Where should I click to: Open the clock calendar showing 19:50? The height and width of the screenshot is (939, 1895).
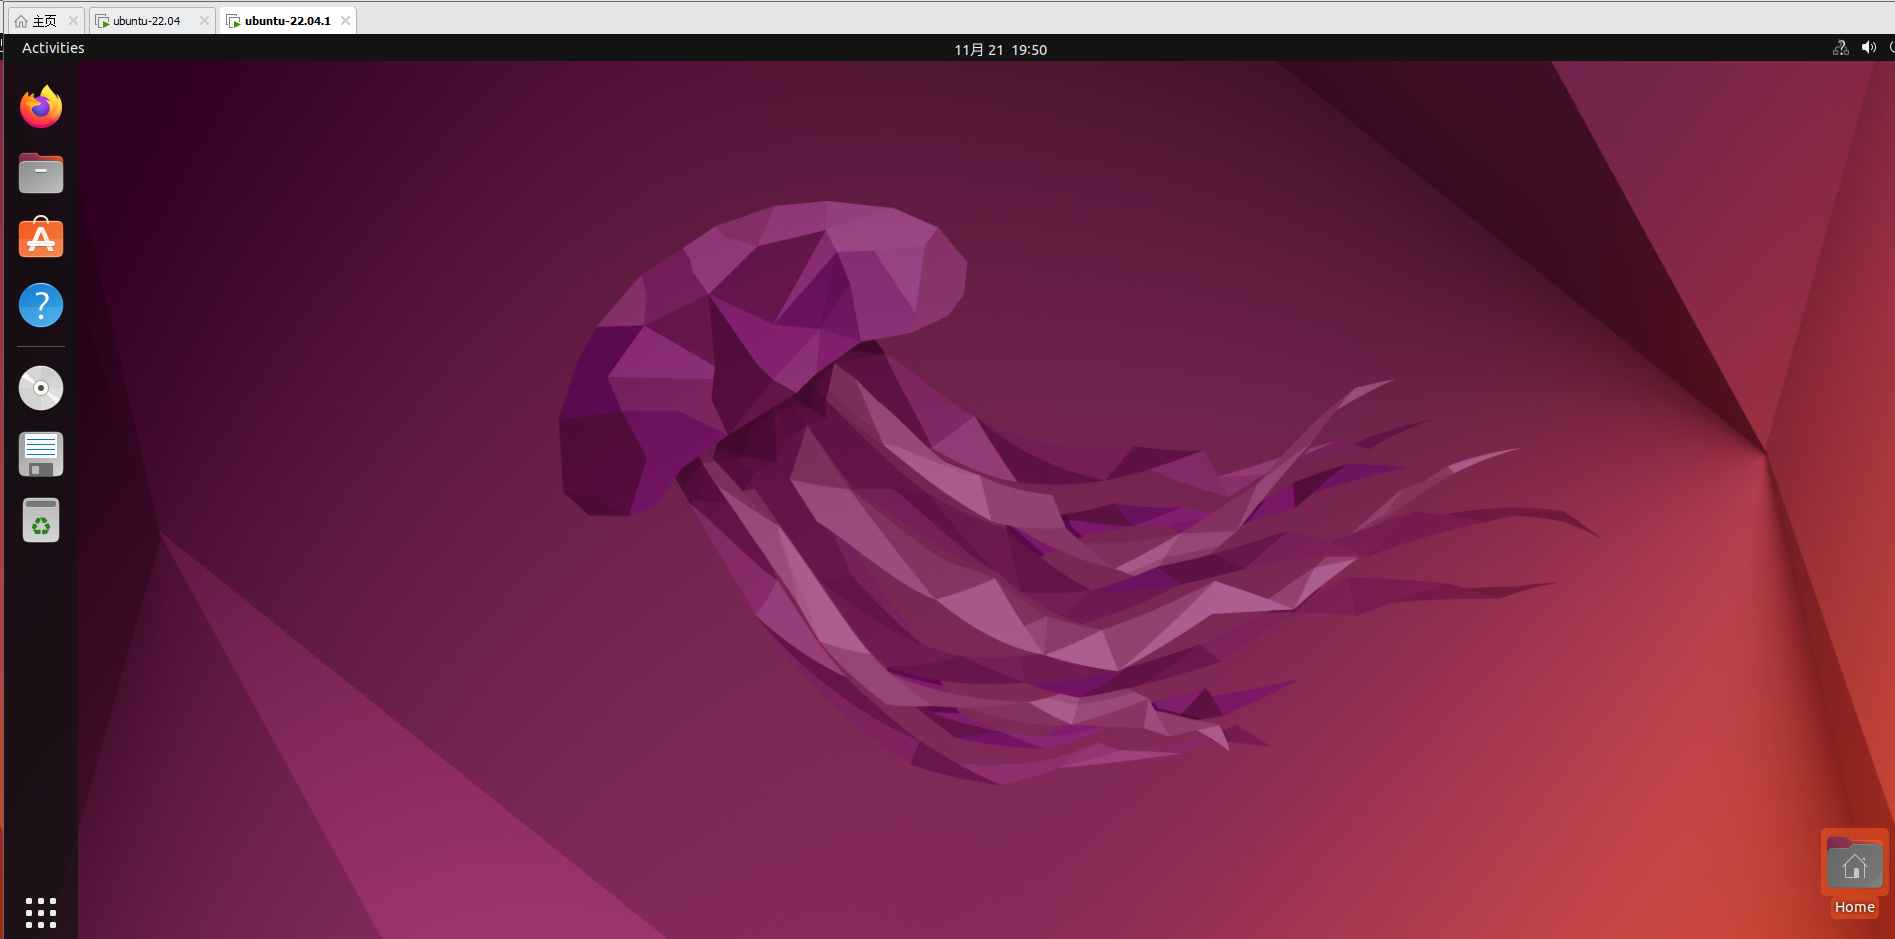click(1000, 49)
